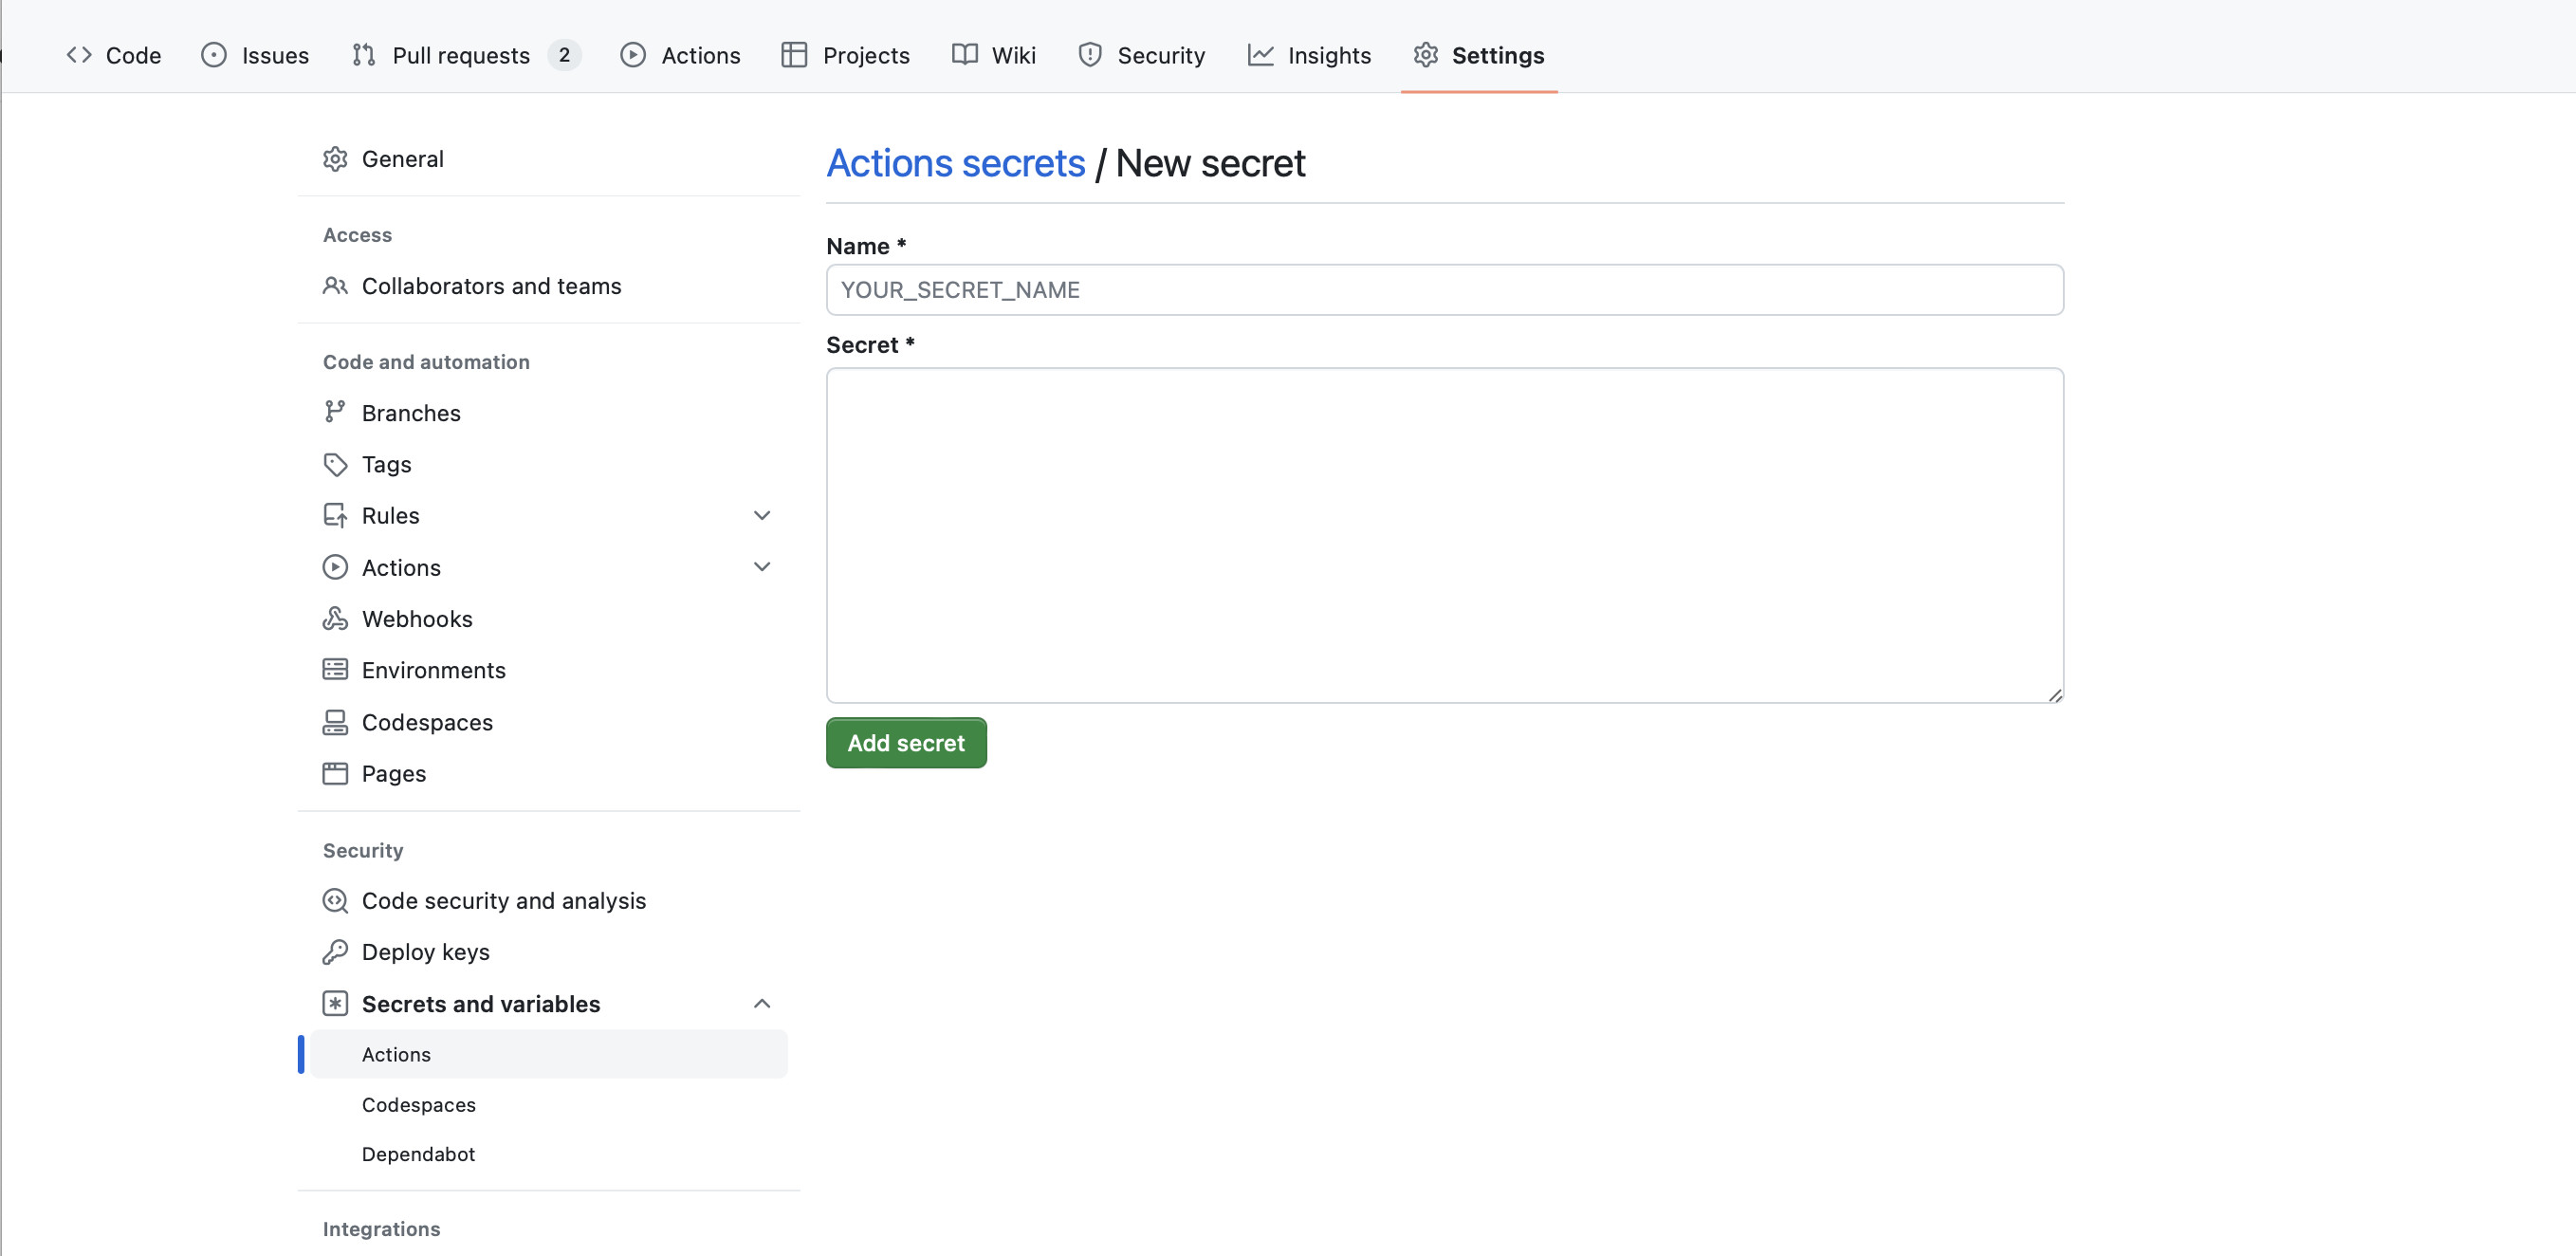Click the General gear icon
2576x1256 pixels.
pos(335,159)
